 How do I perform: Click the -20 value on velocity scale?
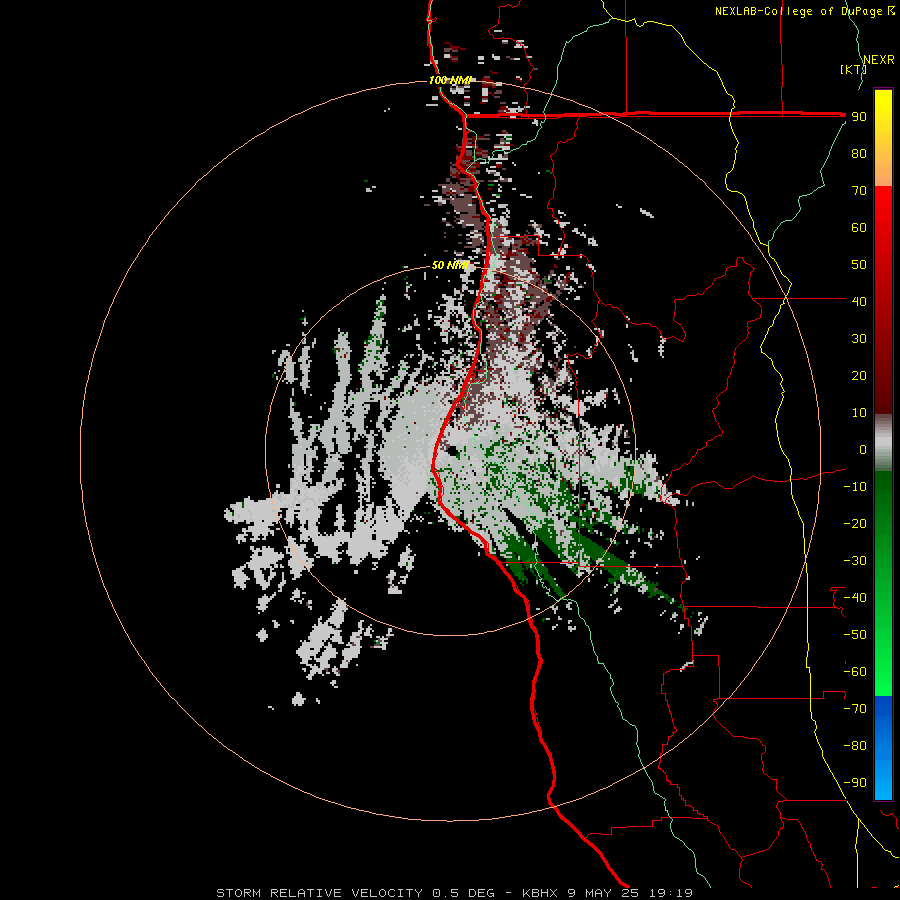[x=855, y=523]
